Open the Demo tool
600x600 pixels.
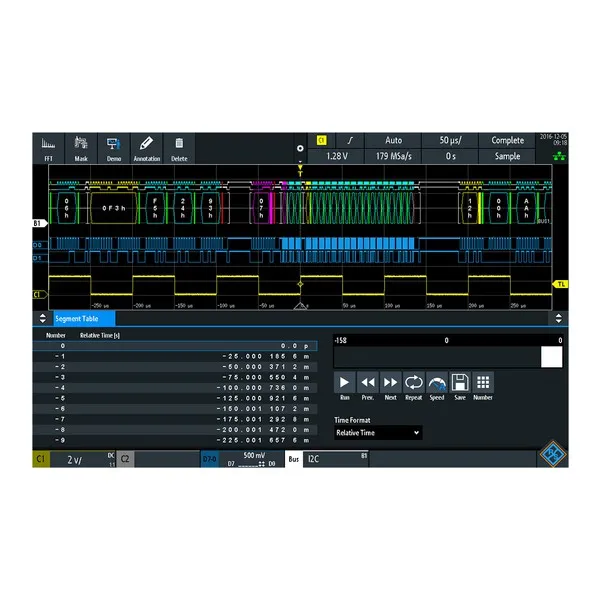coord(113,148)
